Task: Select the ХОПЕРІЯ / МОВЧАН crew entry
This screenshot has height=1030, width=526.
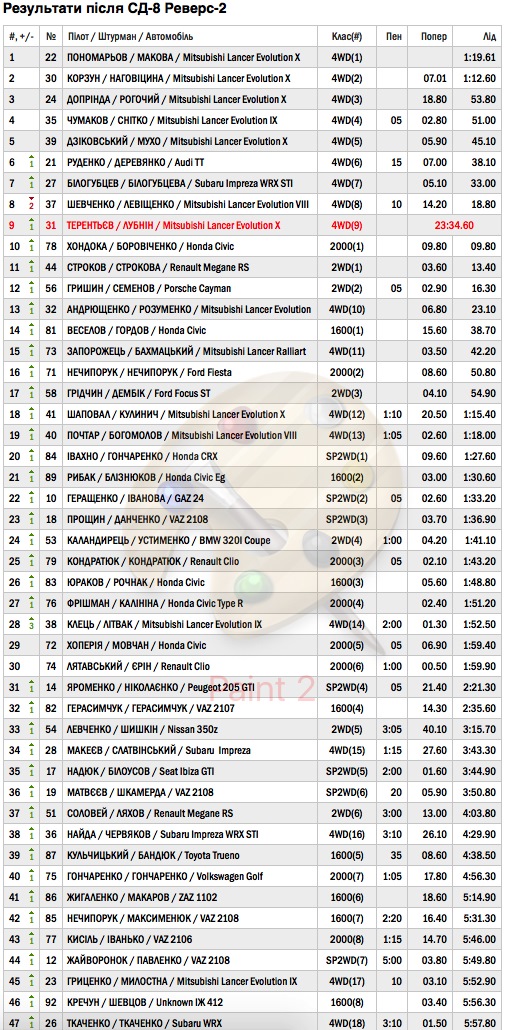Action: (x=137, y=646)
